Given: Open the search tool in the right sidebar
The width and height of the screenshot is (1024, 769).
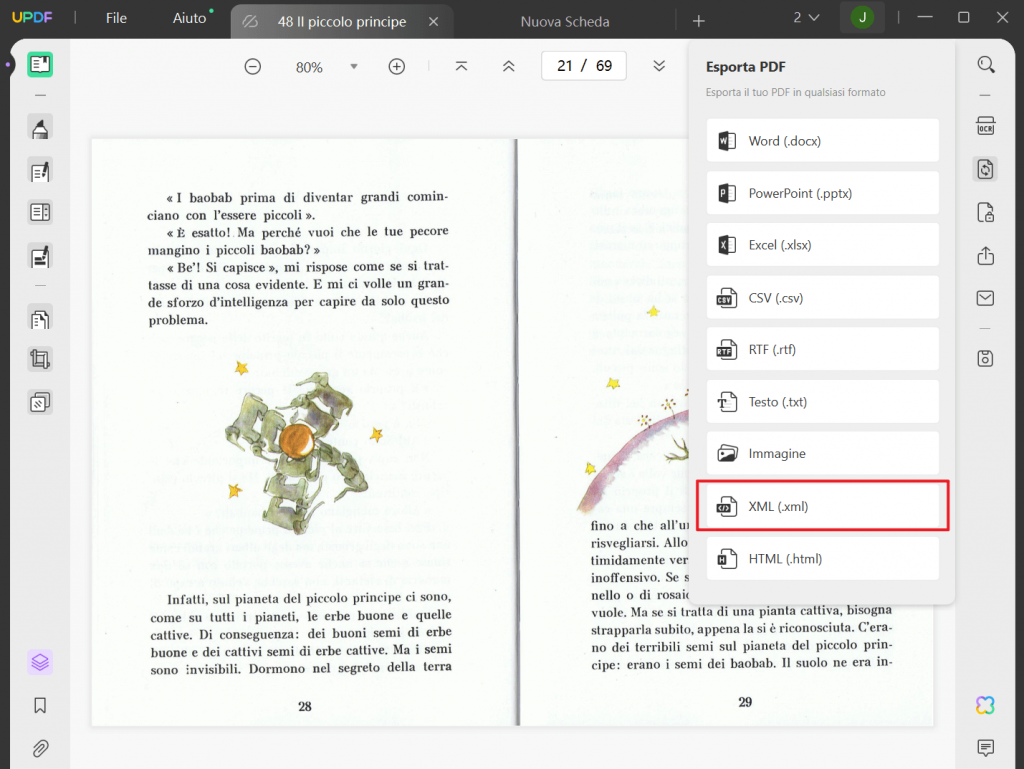Looking at the screenshot, I should [x=986, y=64].
